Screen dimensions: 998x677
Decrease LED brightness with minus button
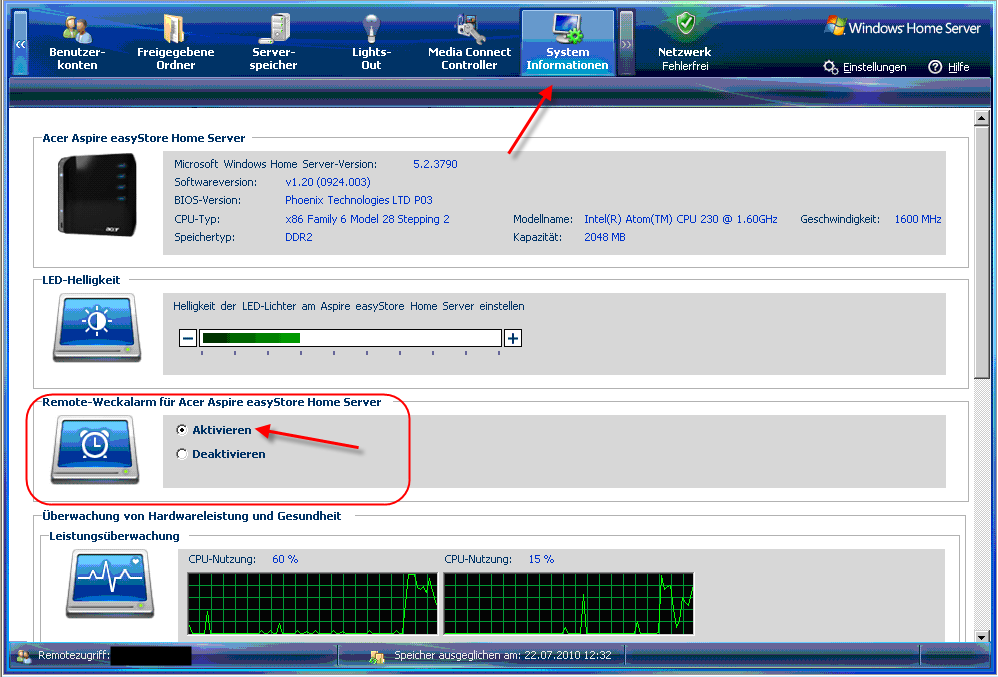pyautogui.click(x=188, y=338)
